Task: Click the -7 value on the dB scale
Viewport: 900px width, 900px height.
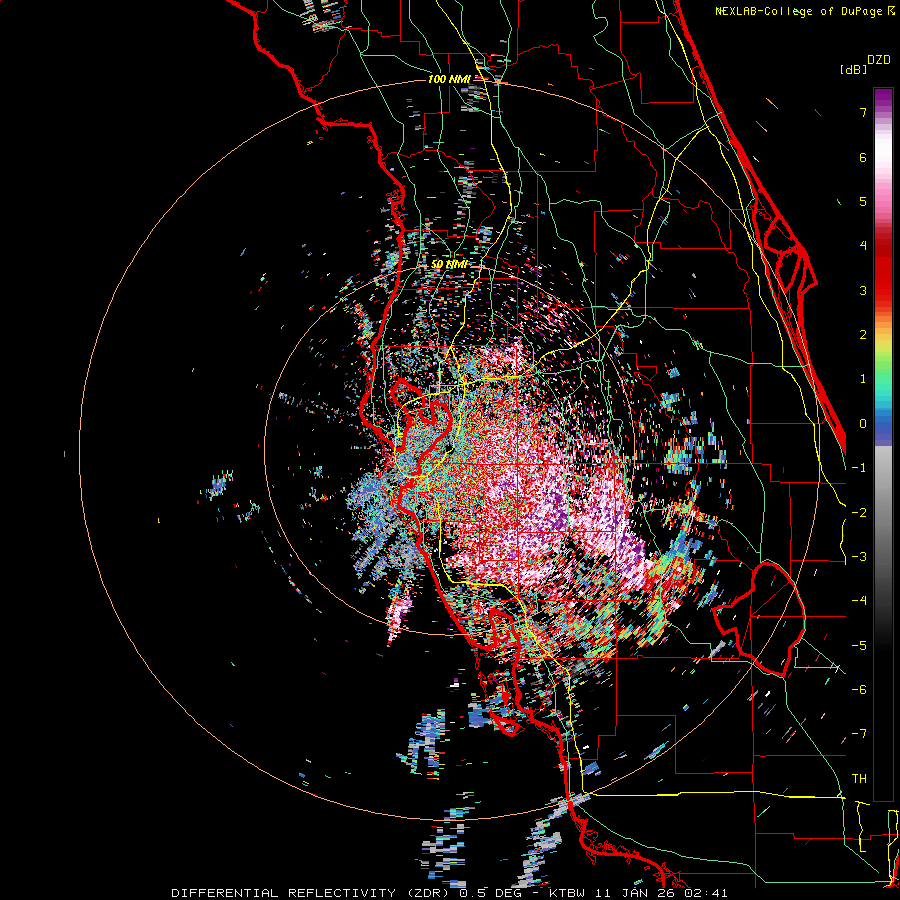Action: [x=859, y=734]
